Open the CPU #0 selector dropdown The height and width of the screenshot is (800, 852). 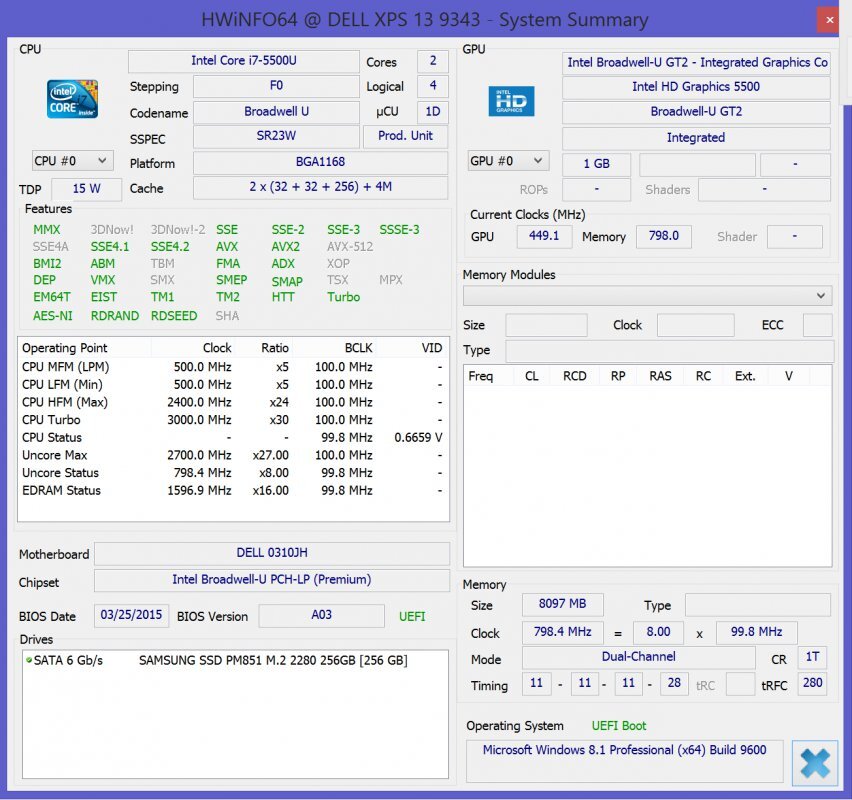(73, 160)
